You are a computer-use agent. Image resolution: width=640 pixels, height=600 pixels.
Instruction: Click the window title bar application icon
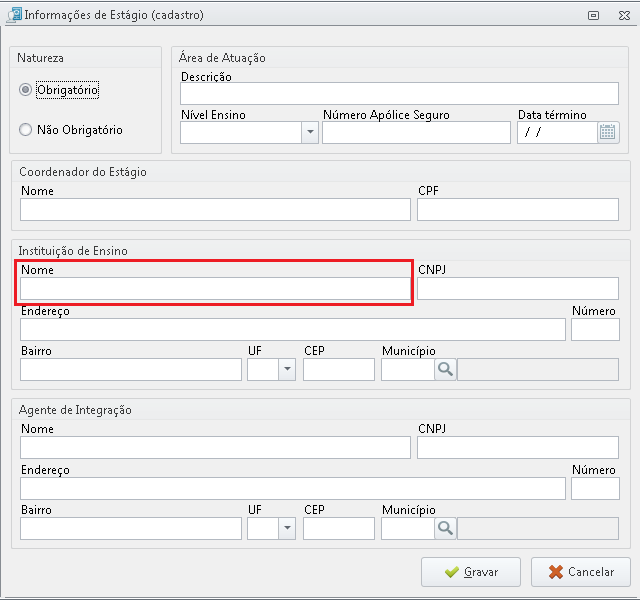tap(14, 15)
